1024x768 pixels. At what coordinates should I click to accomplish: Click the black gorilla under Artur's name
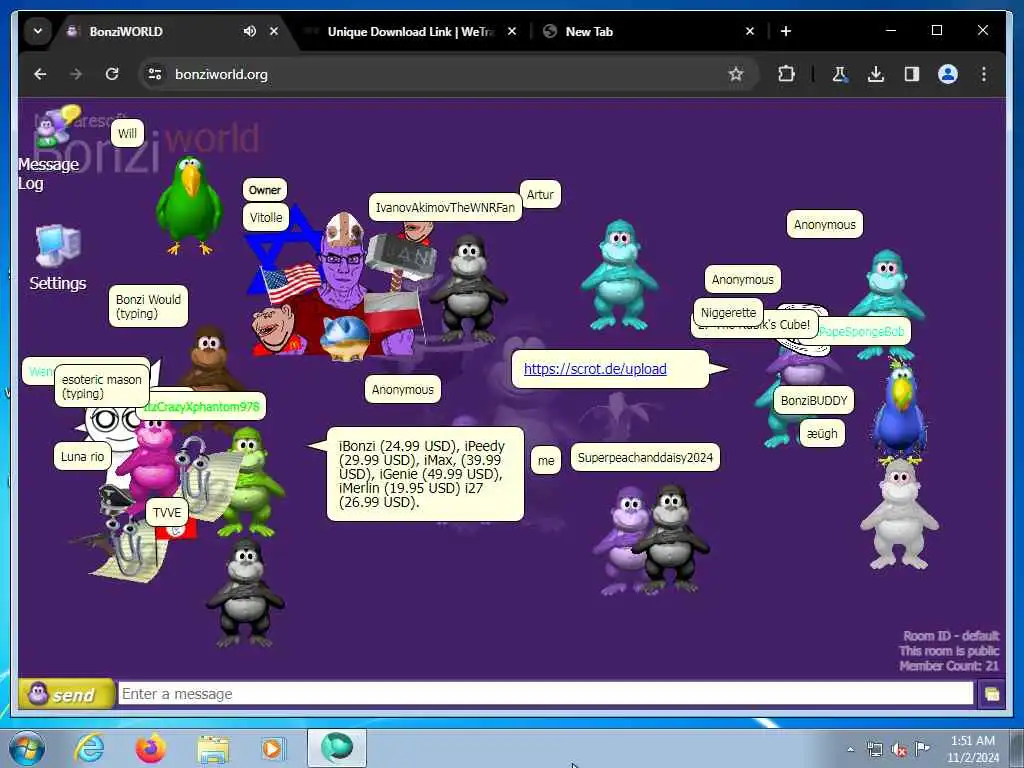467,290
